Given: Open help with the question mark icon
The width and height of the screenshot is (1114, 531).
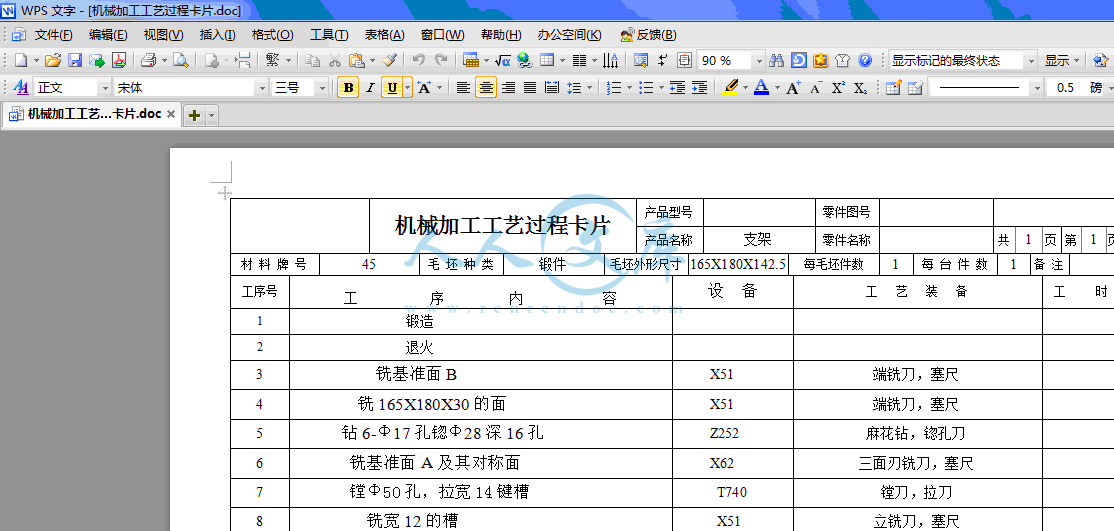Looking at the screenshot, I should (x=865, y=60).
